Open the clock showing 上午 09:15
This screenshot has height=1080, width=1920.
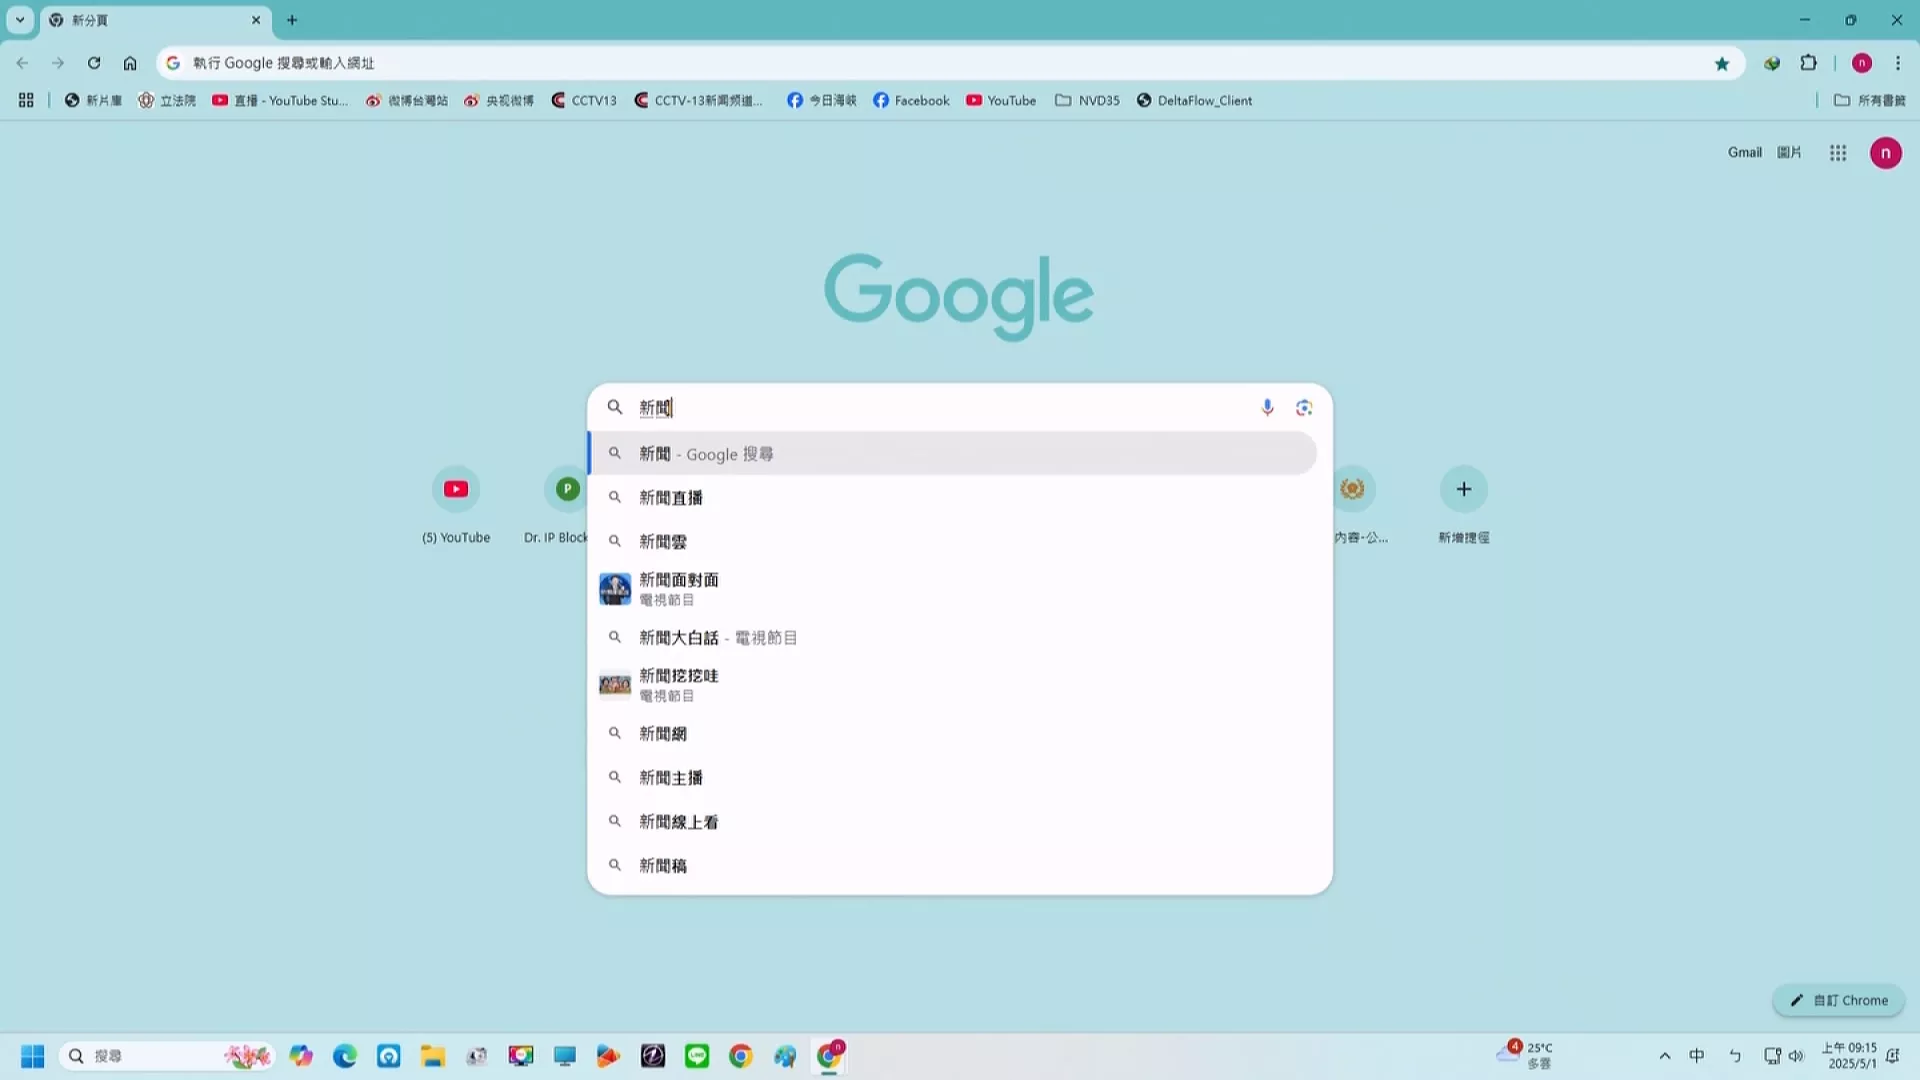(1850, 1056)
